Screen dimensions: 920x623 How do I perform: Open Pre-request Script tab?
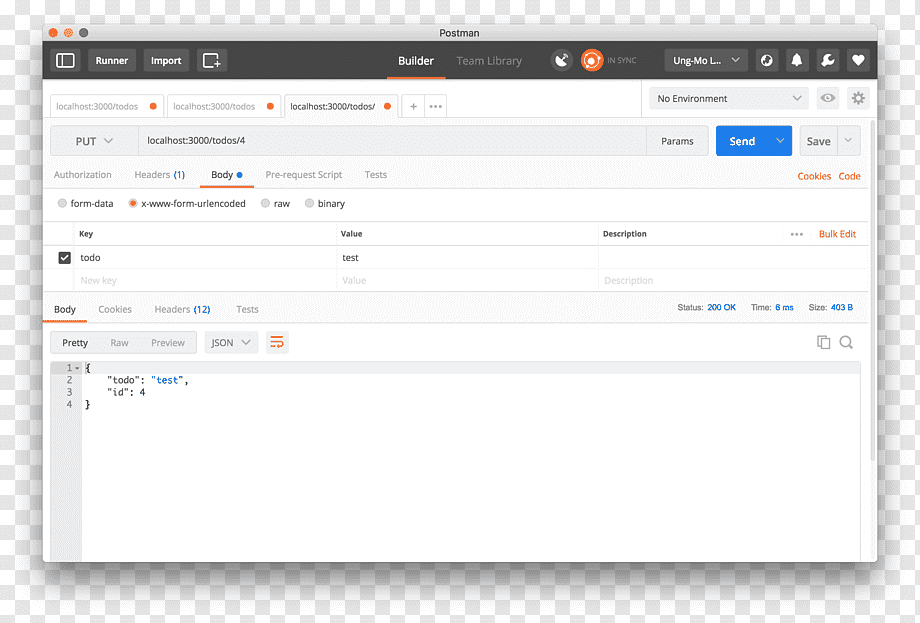click(303, 175)
